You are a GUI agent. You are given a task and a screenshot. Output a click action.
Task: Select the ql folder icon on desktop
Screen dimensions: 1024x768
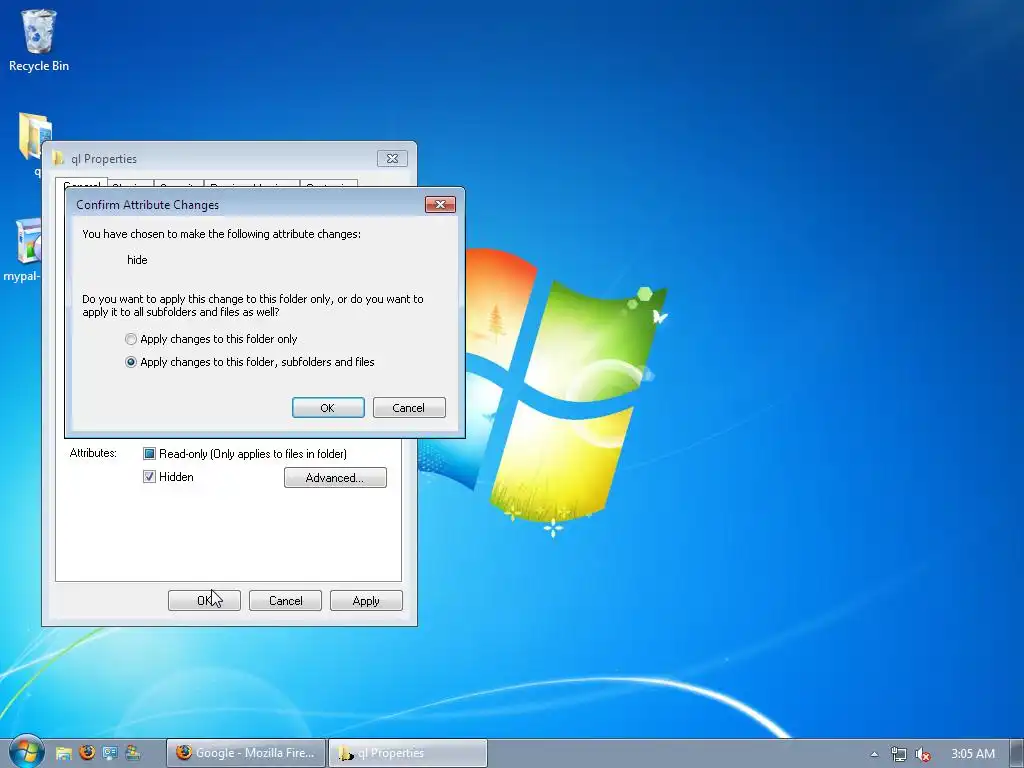[x=34, y=137]
